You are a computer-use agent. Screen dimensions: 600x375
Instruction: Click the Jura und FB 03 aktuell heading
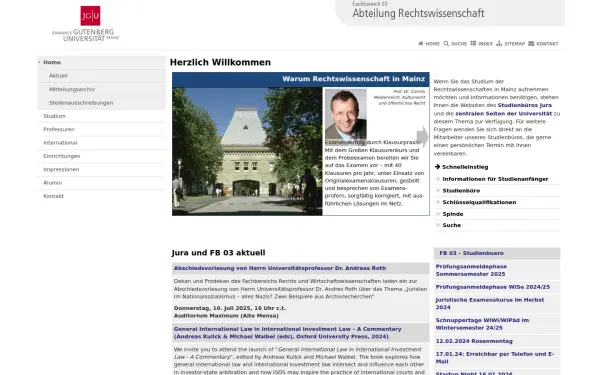tap(218, 253)
